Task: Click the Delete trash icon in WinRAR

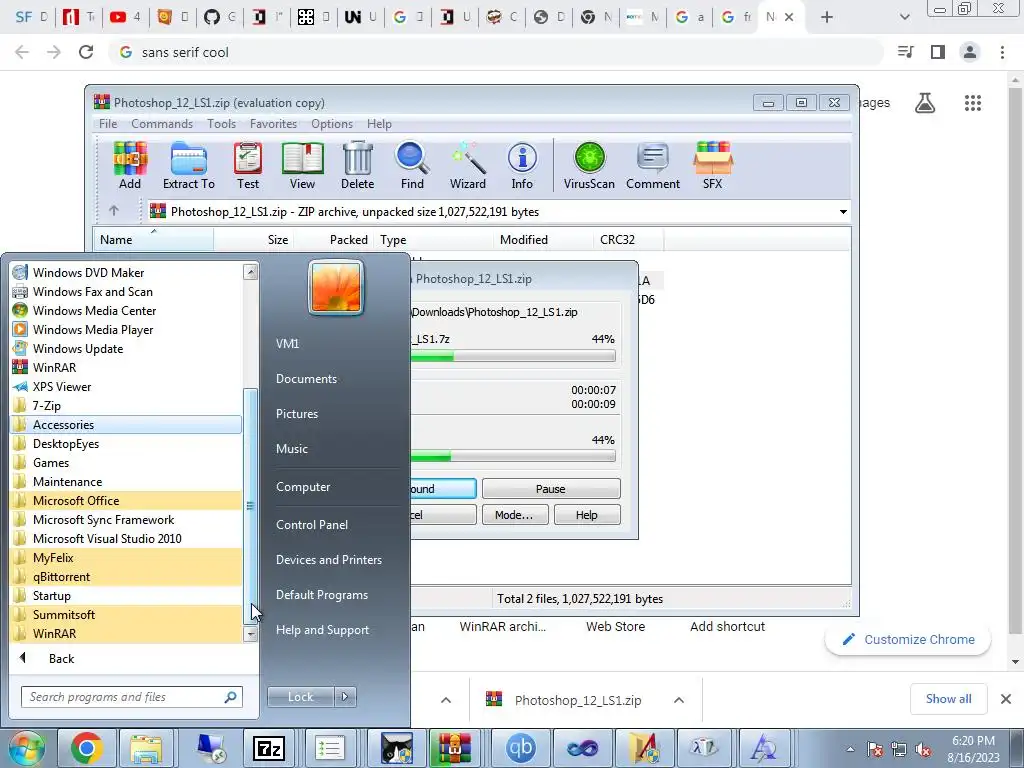Action: pos(358,166)
